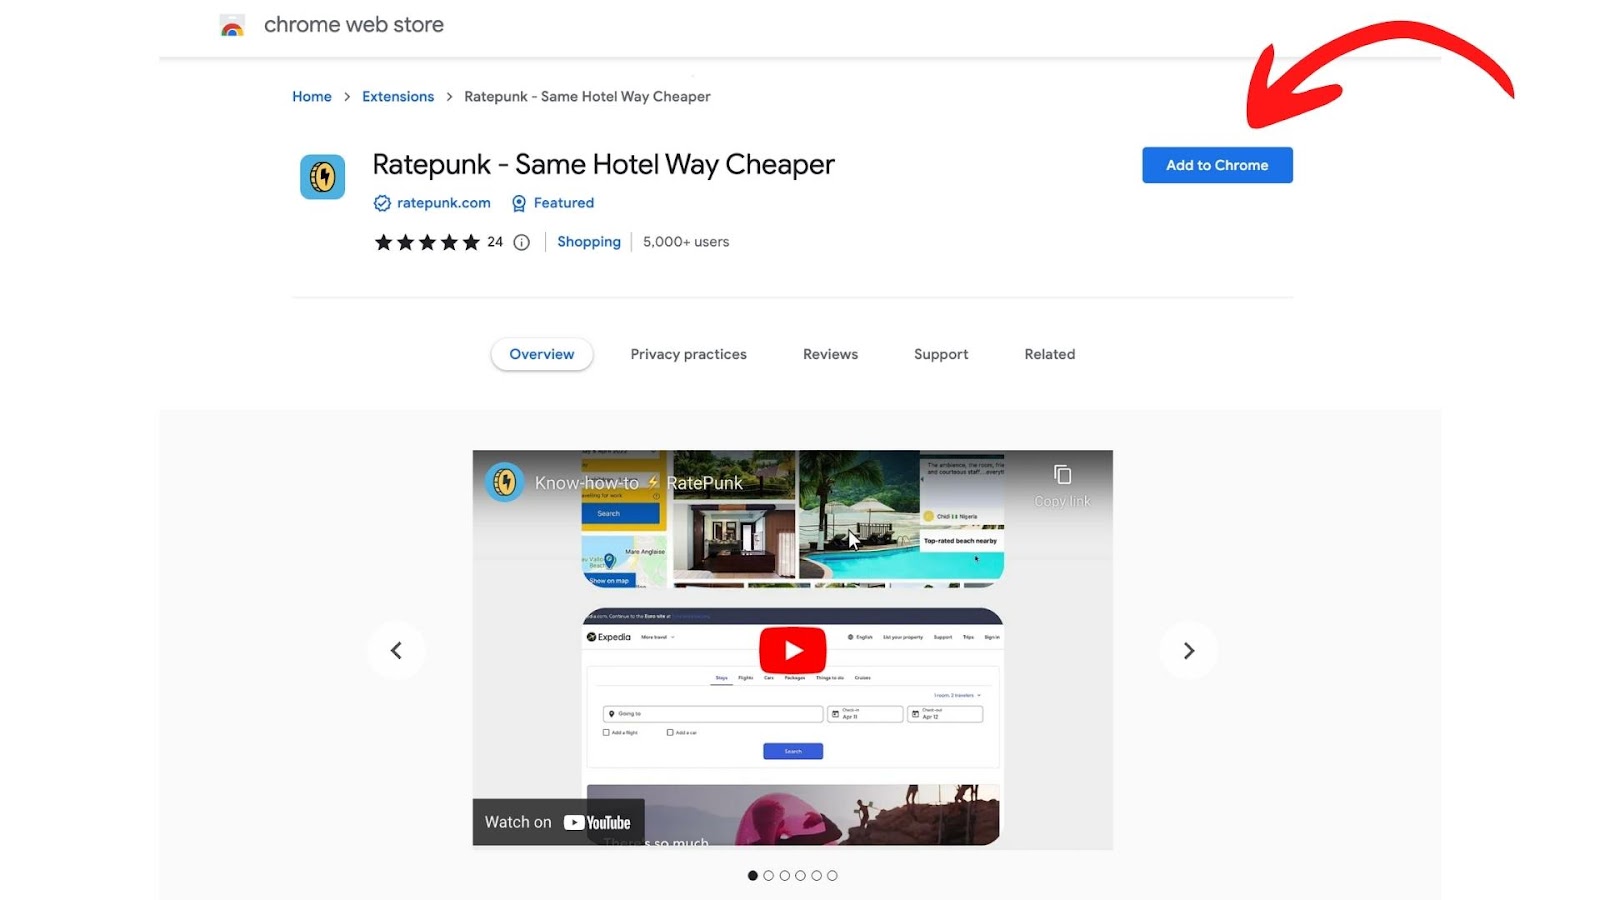View the Related tab
The height and width of the screenshot is (900, 1600).
[1050, 354]
